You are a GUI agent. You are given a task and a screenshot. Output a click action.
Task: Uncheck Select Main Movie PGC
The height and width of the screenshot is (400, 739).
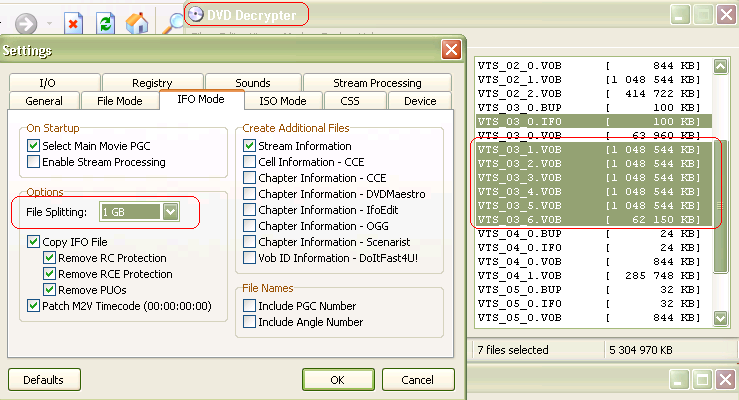[x=33, y=146]
